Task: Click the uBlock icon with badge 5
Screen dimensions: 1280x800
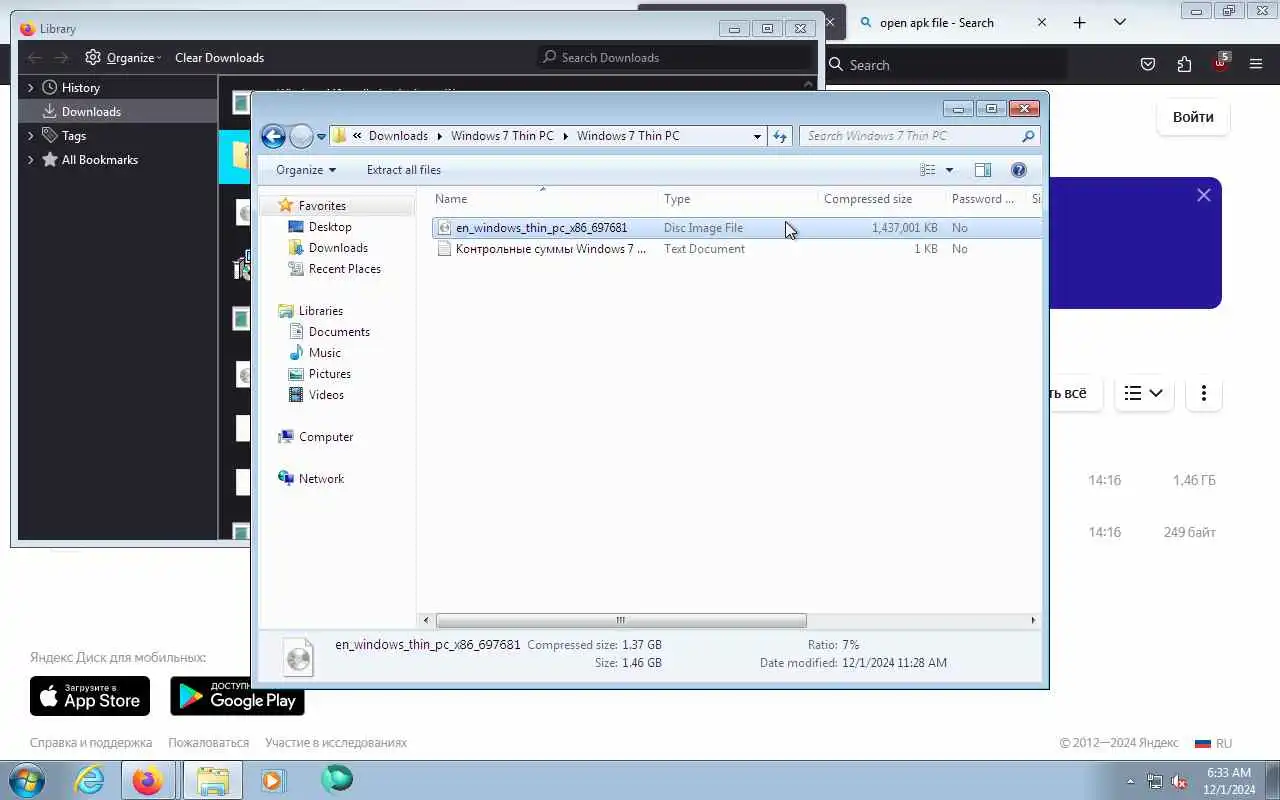Action: 1221,63
